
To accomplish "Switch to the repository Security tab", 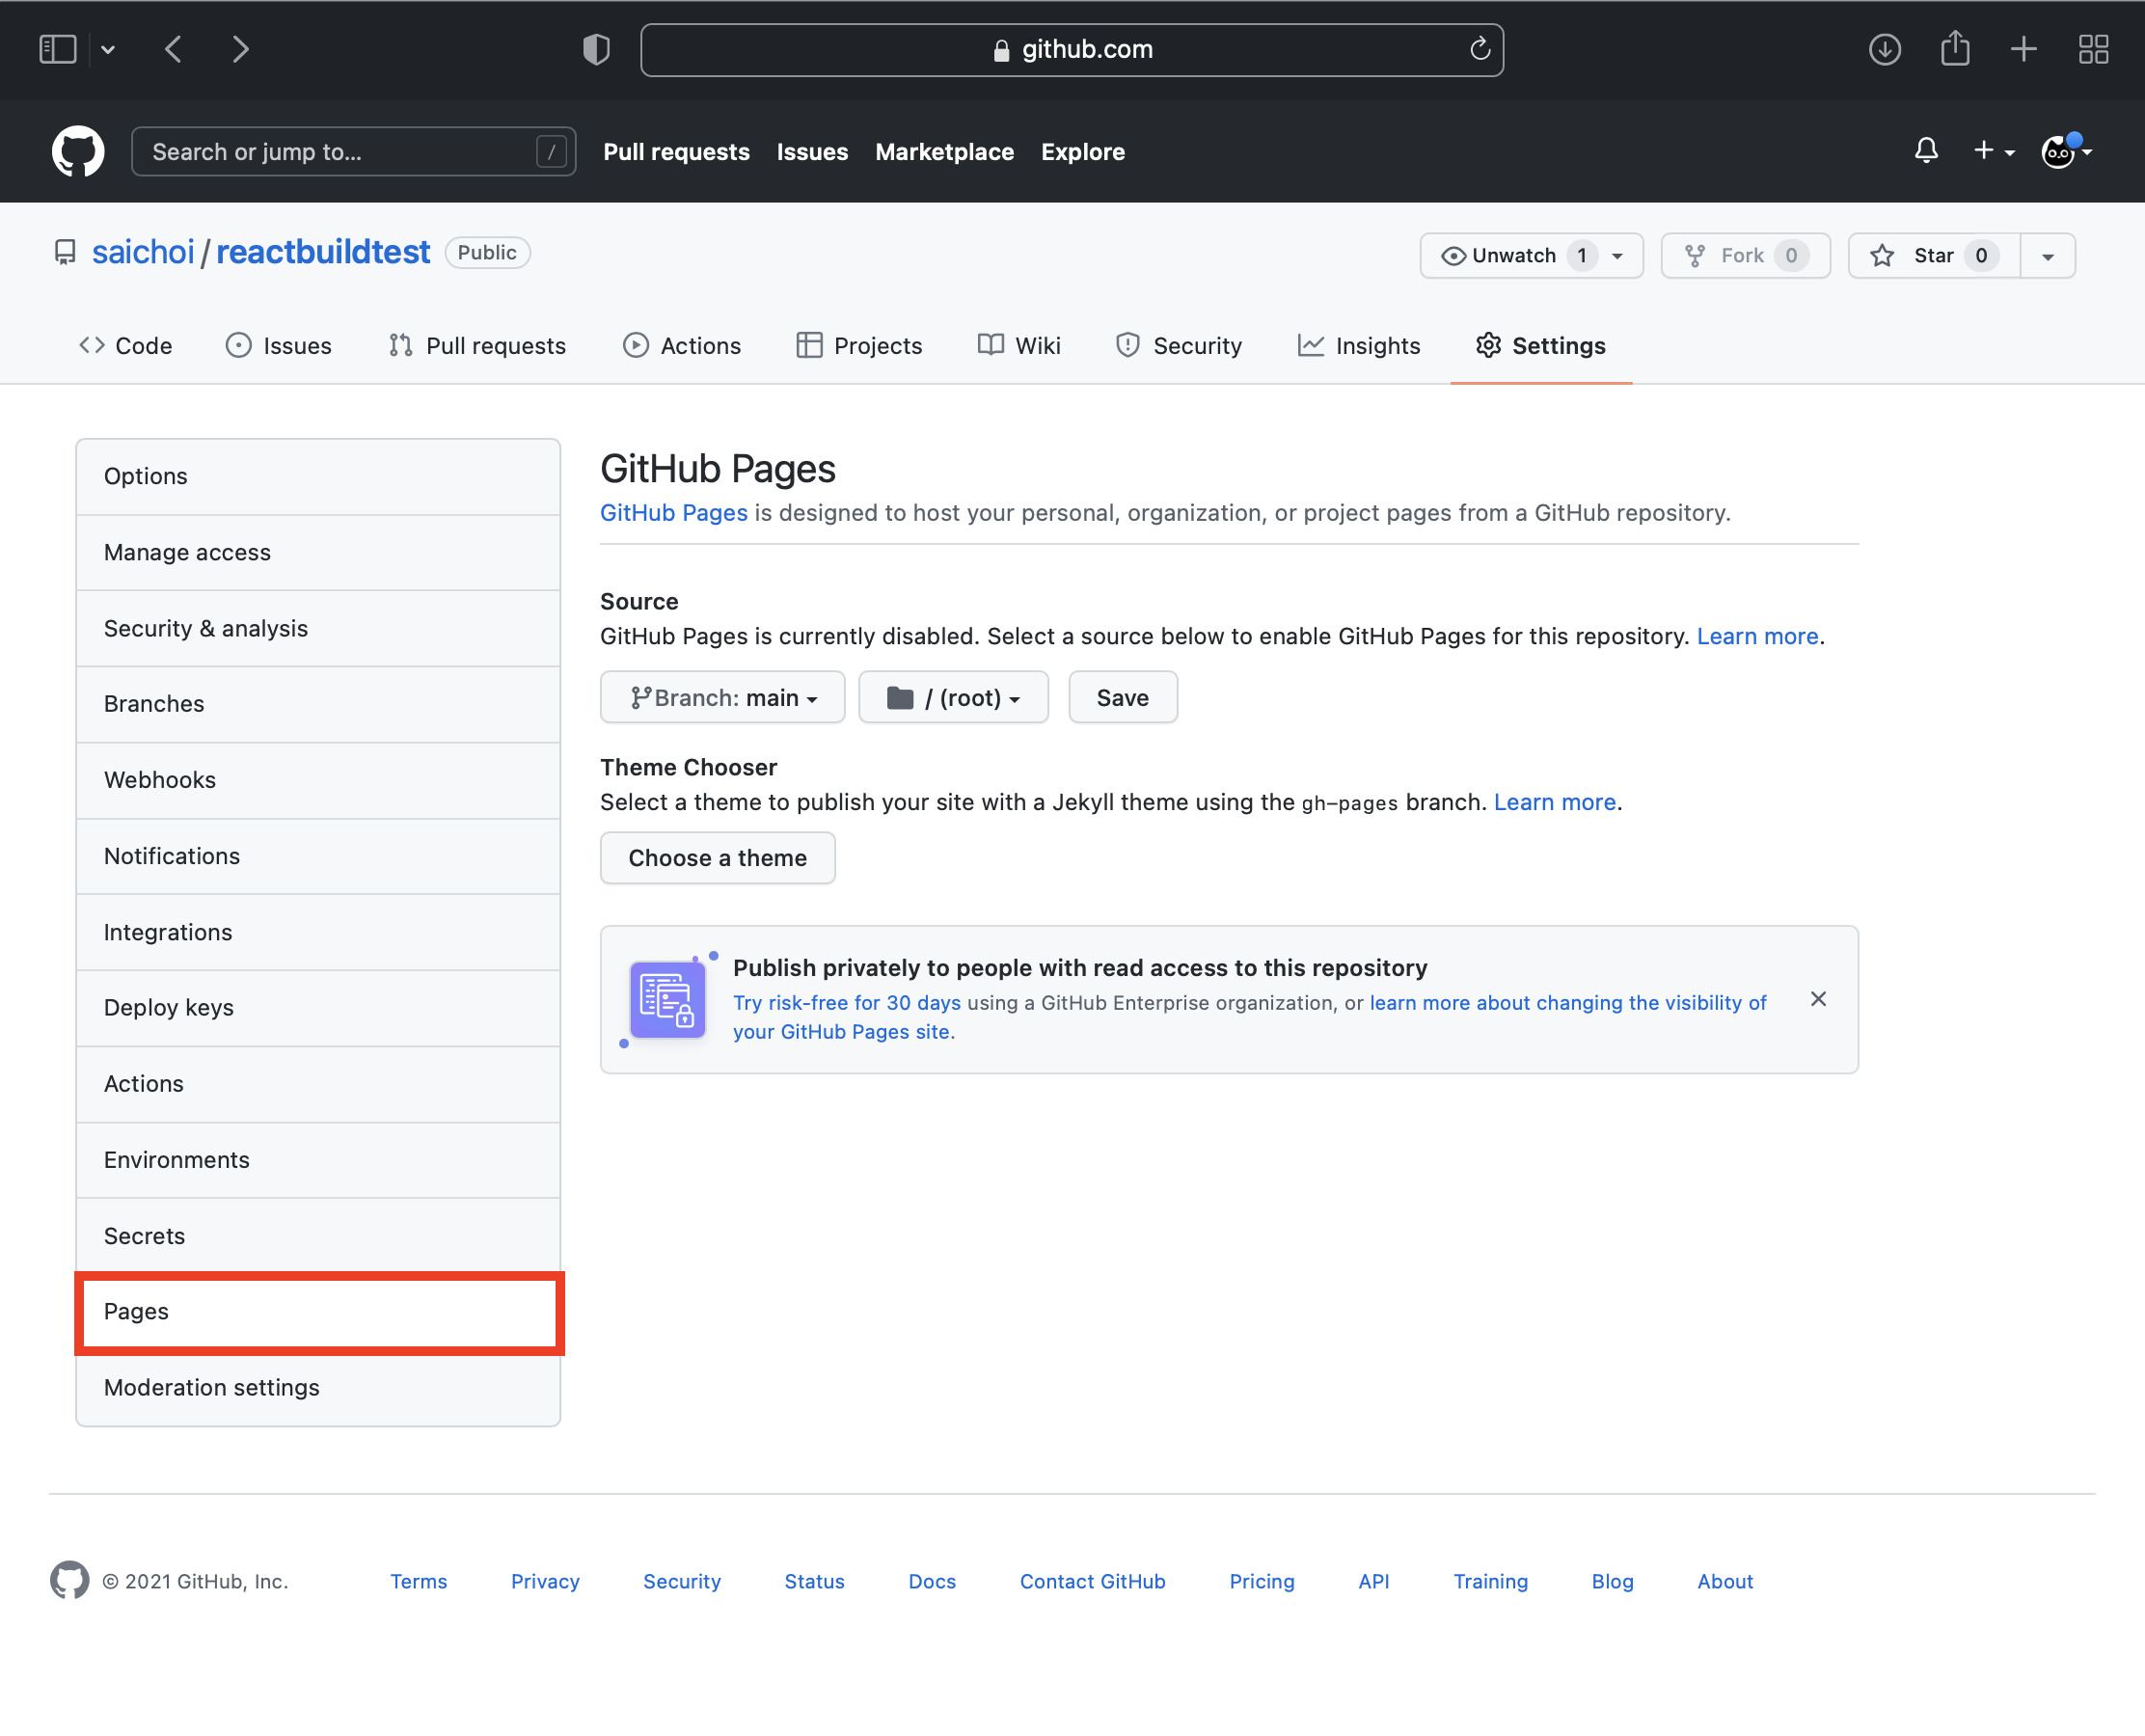I will click(1179, 345).
